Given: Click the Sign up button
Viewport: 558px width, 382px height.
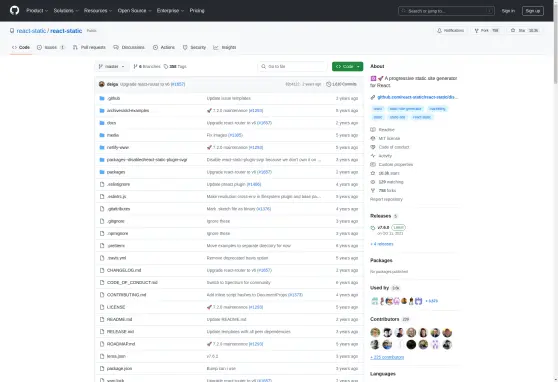Looking at the screenshot, I should coord(533,11).
